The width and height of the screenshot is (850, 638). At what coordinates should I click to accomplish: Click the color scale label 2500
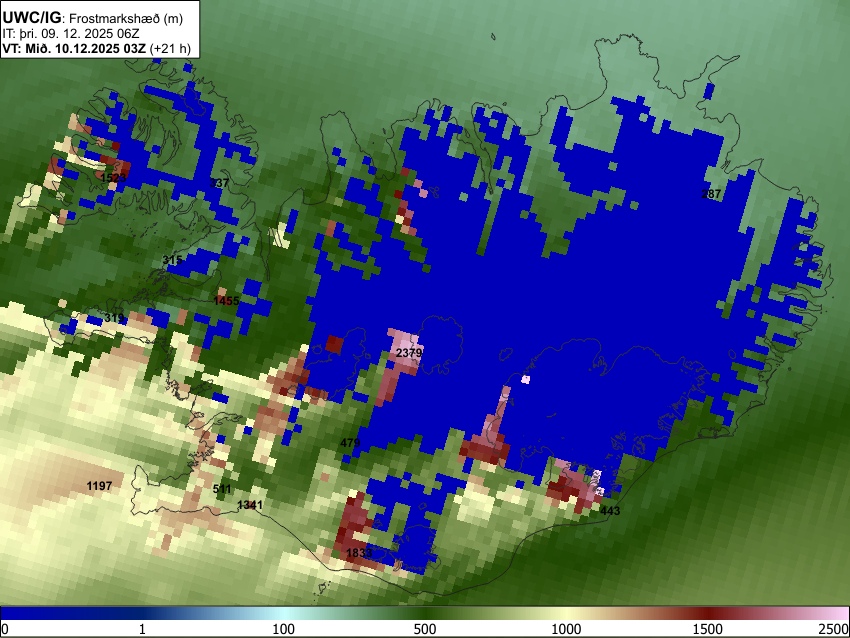834,629
